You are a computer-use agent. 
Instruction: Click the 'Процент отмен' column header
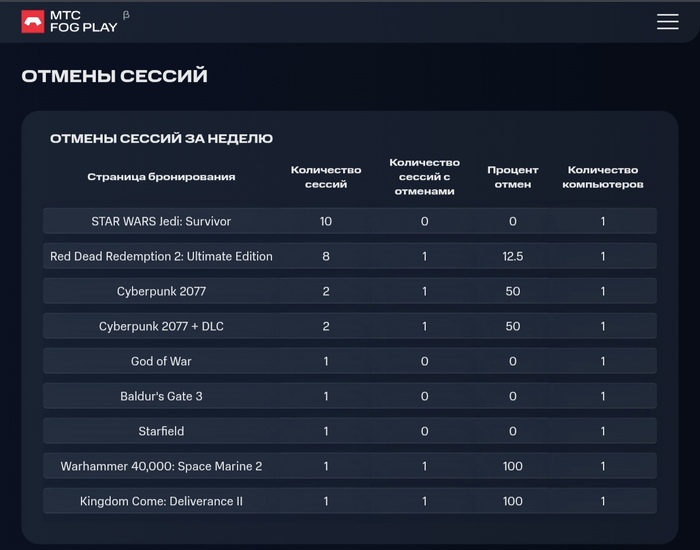pyautogui.click(x=513, y=177)
